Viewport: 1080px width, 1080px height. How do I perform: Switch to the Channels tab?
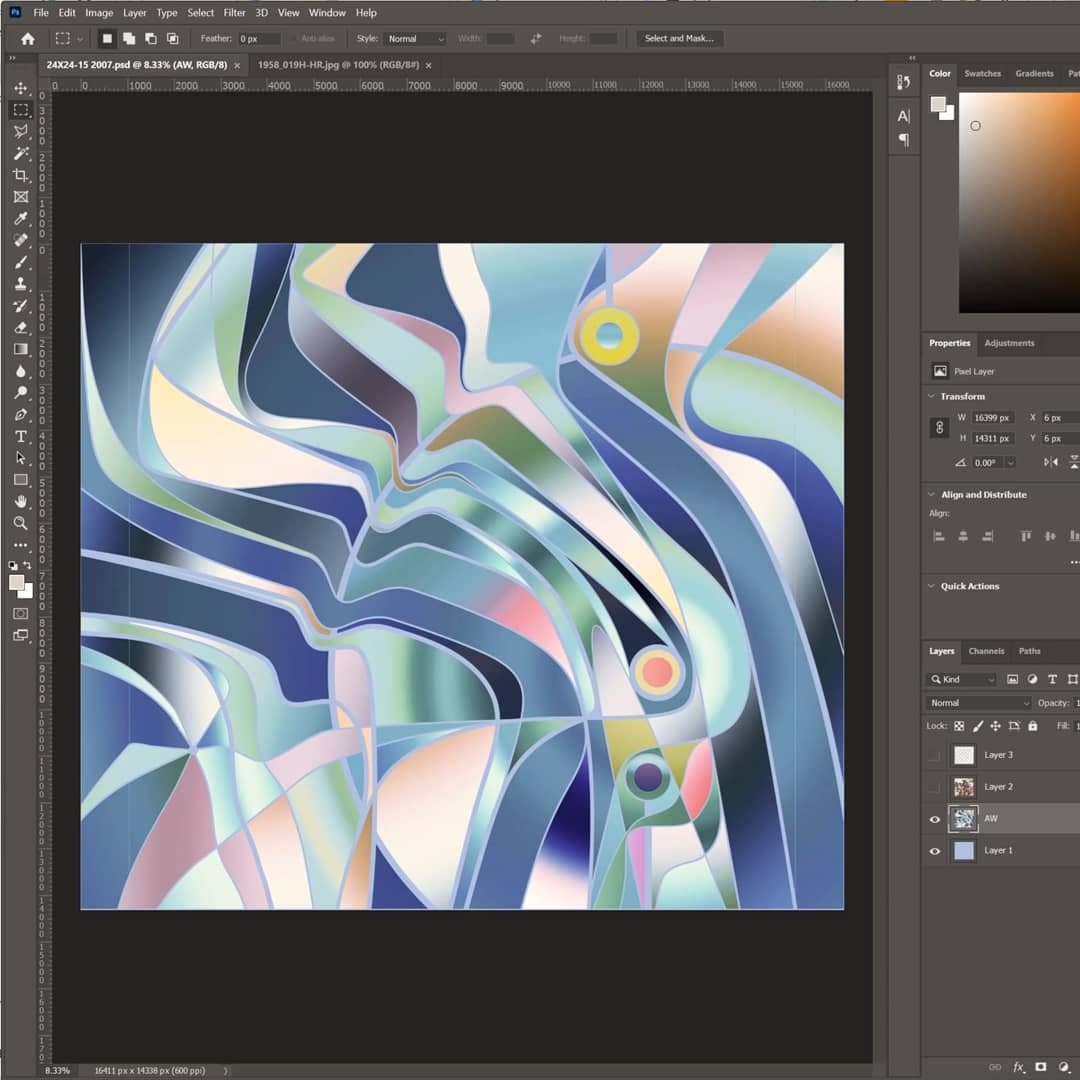point(986,651)
